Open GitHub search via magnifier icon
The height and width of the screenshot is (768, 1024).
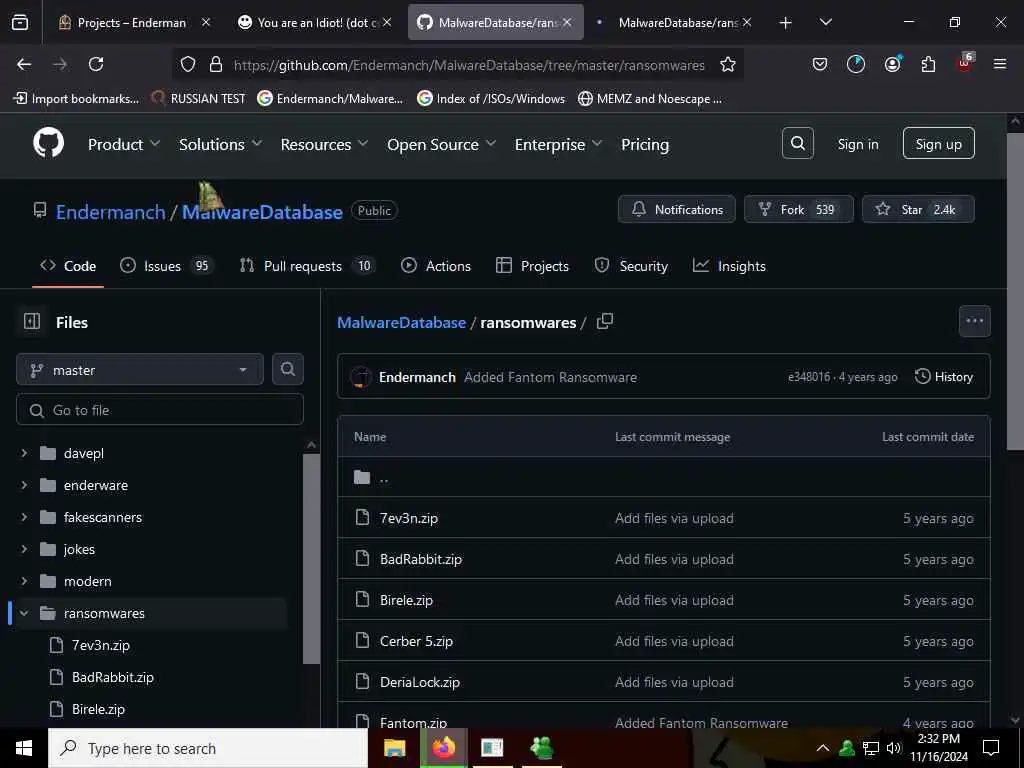point(797,143)
